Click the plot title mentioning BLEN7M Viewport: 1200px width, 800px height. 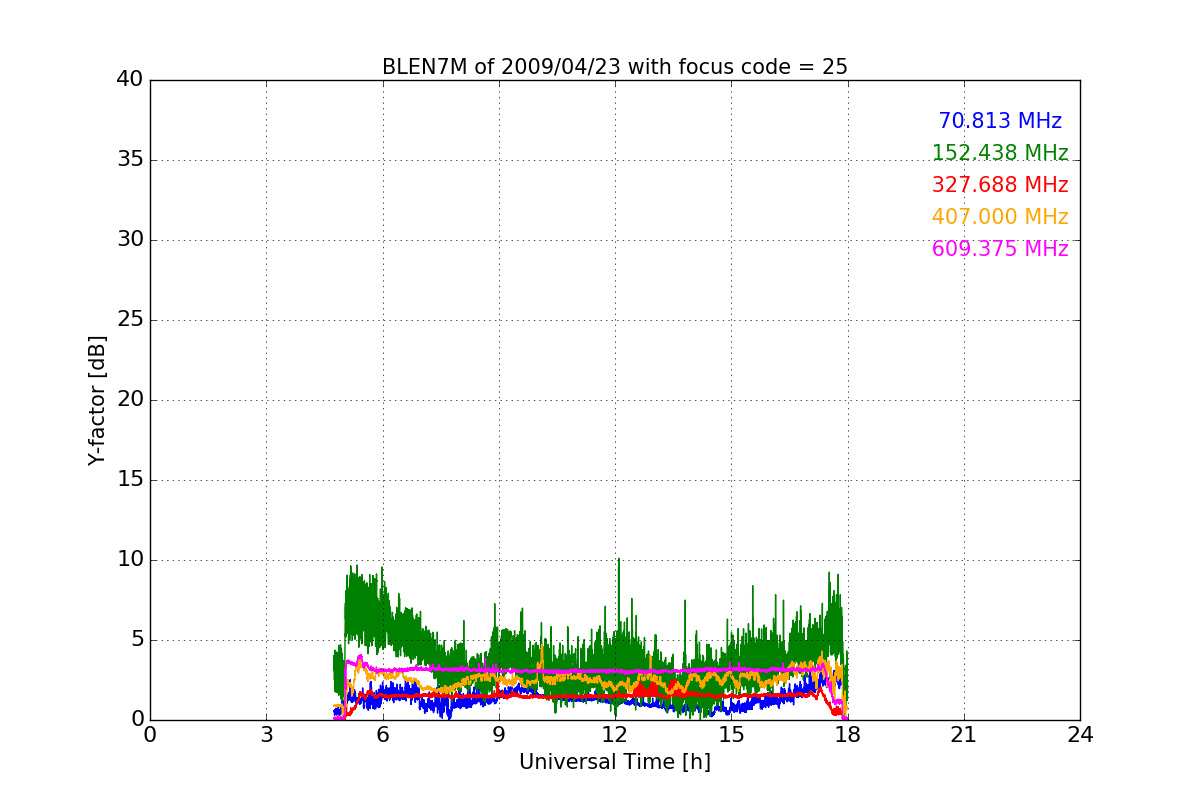pyautogui.click(x=615, y=67)
